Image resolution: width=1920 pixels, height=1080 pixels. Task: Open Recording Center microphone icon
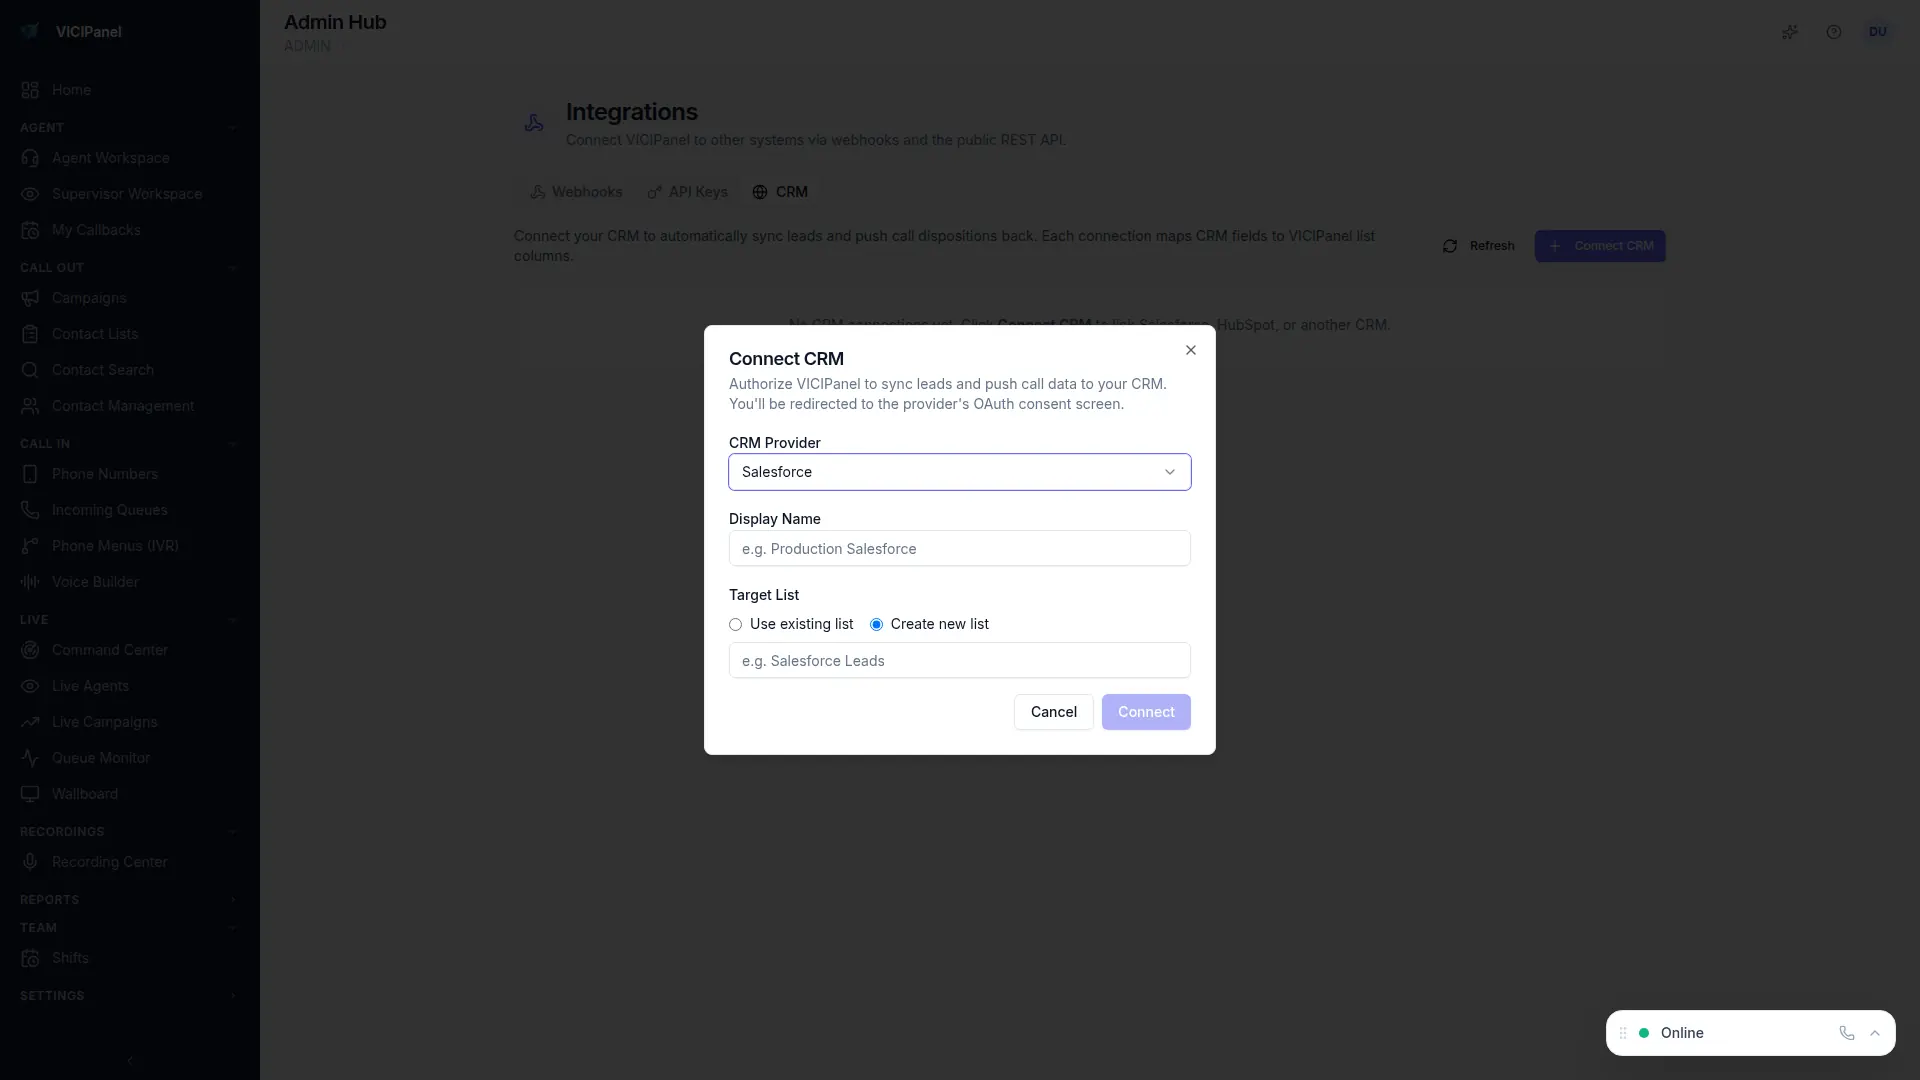coord(30,862)
